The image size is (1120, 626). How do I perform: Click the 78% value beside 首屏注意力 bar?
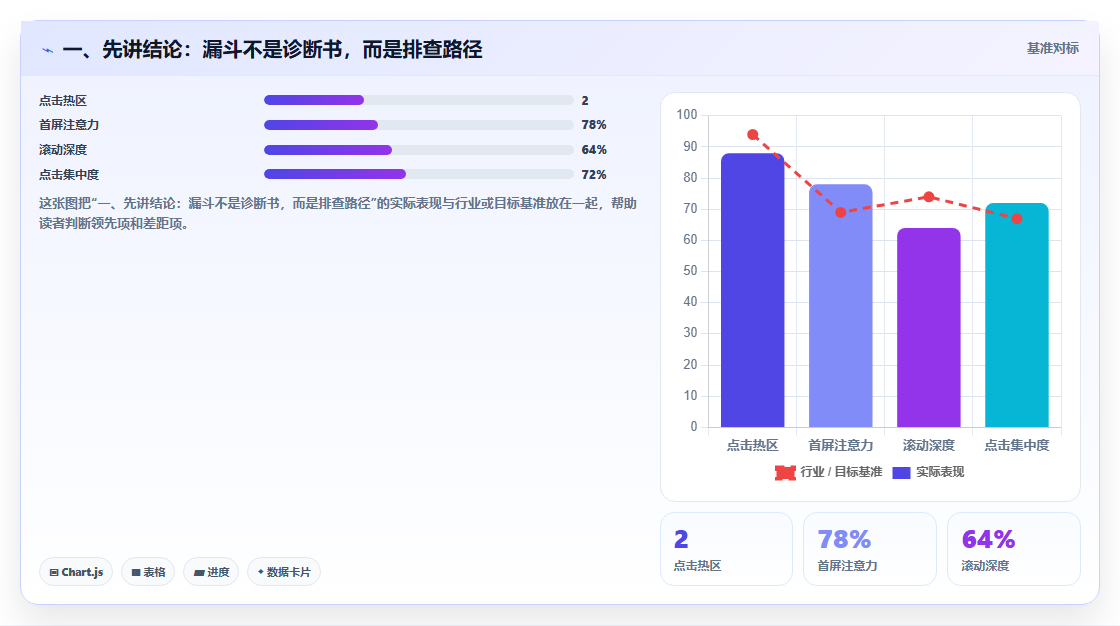(594, 125)
